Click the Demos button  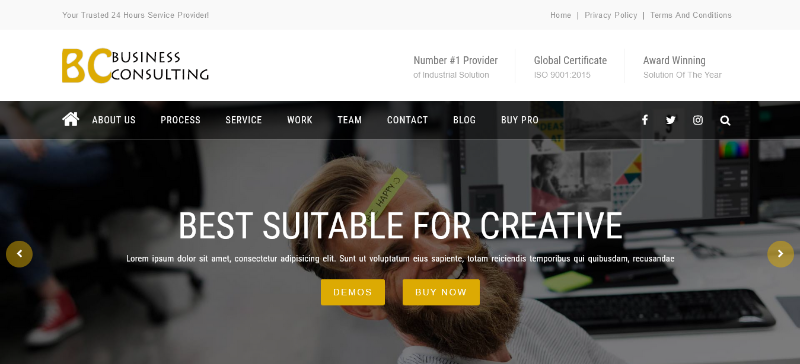click(353, 293)
